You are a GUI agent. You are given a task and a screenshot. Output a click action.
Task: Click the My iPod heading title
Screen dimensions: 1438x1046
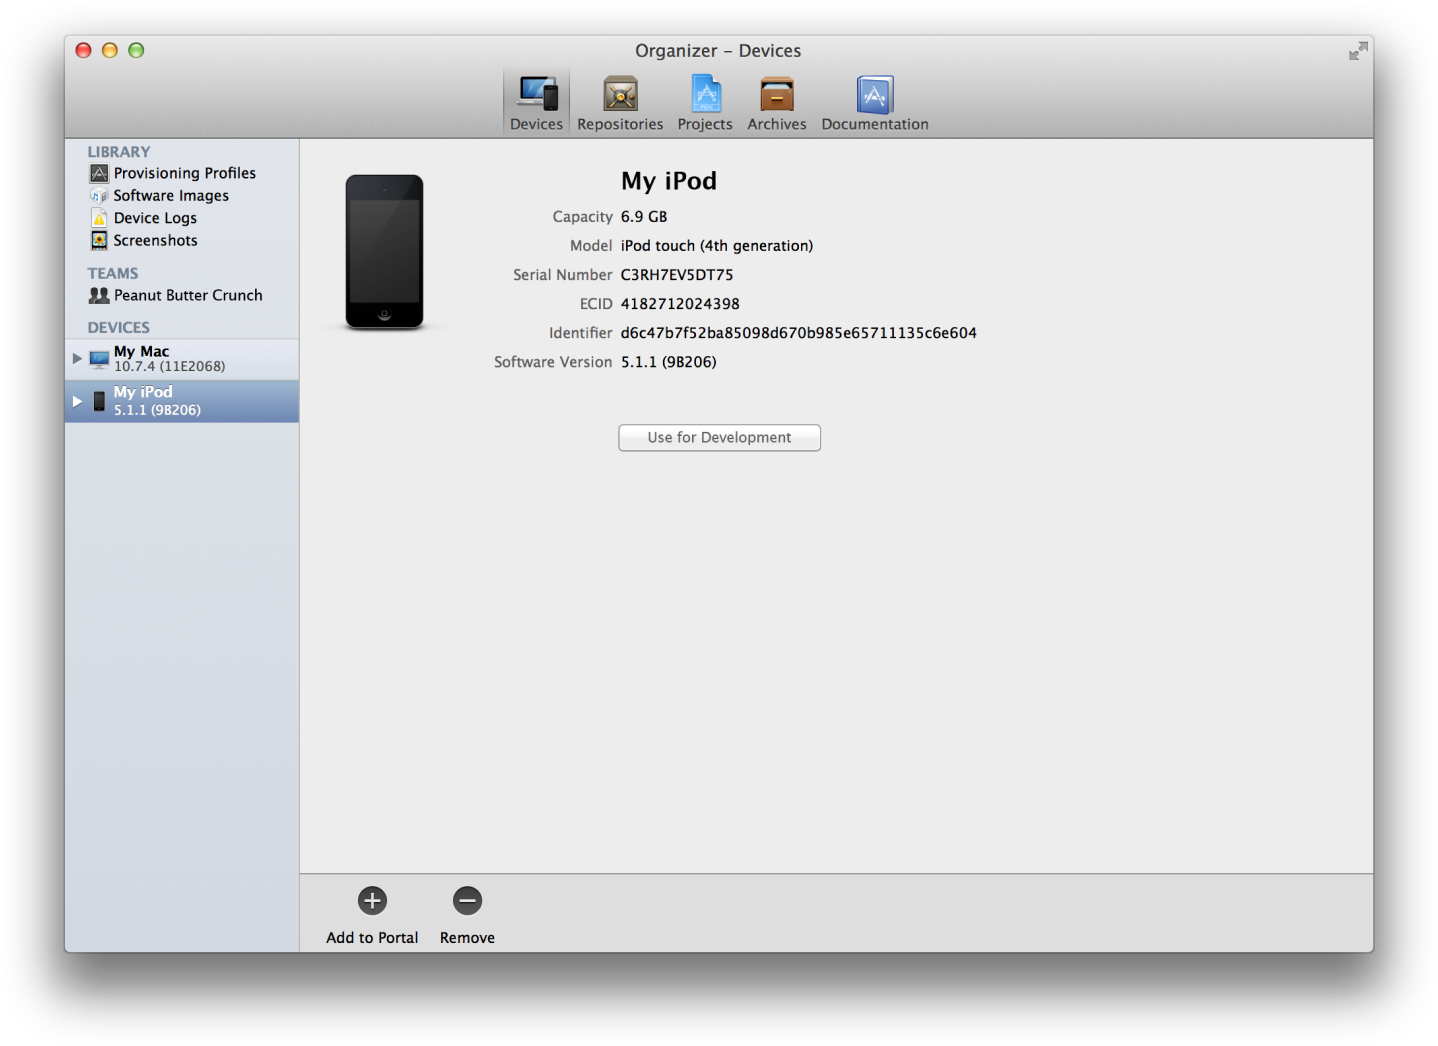point(669,181)
